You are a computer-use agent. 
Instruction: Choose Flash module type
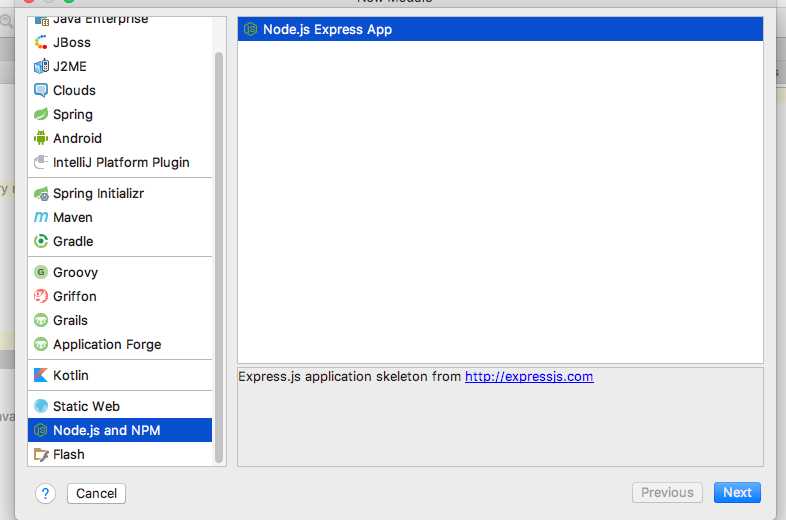[120, 454]
